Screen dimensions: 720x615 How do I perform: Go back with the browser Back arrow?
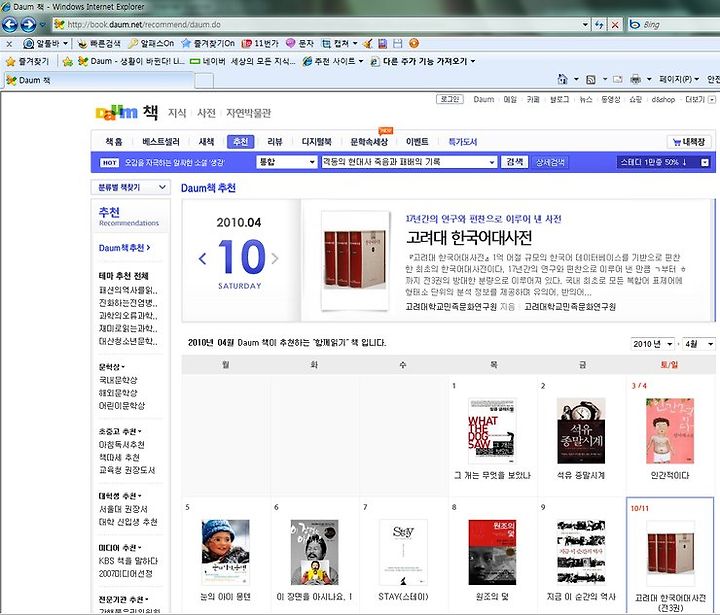click(x=10, y=24)
